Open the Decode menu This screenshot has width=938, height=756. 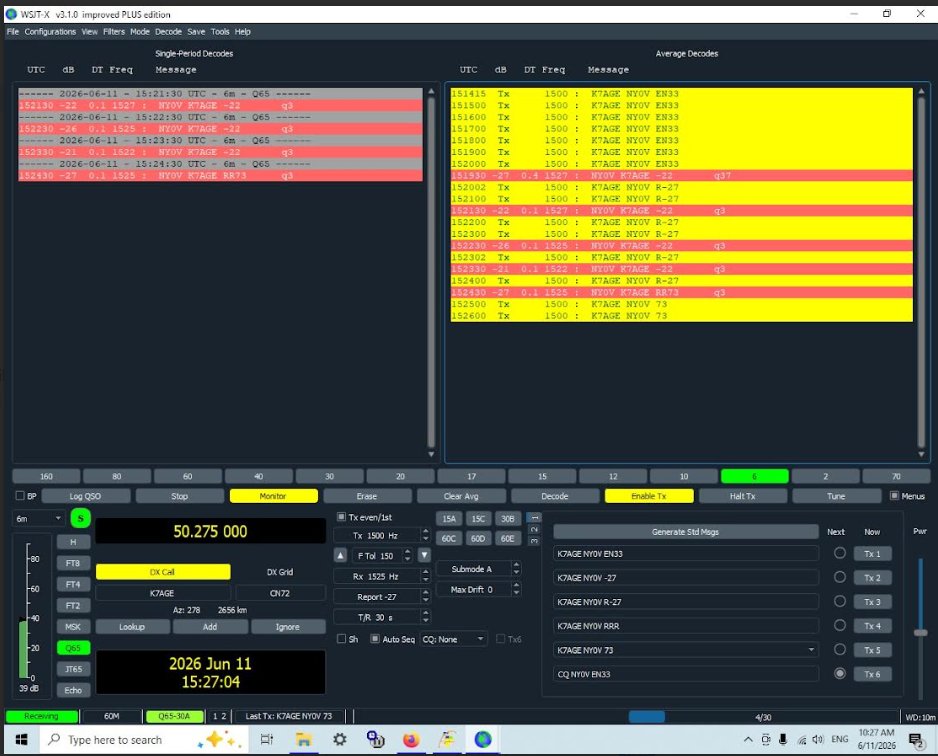[168, 32]
